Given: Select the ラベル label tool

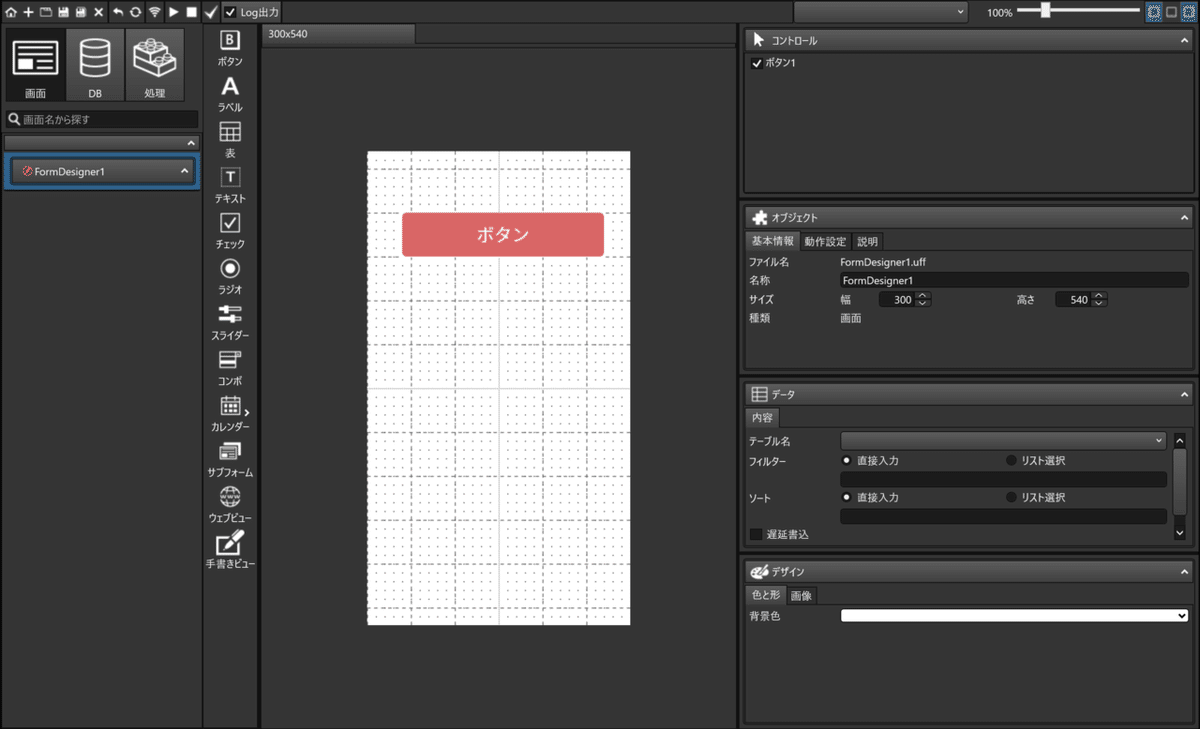Looking at the screenshot, I should coord(230,94).
